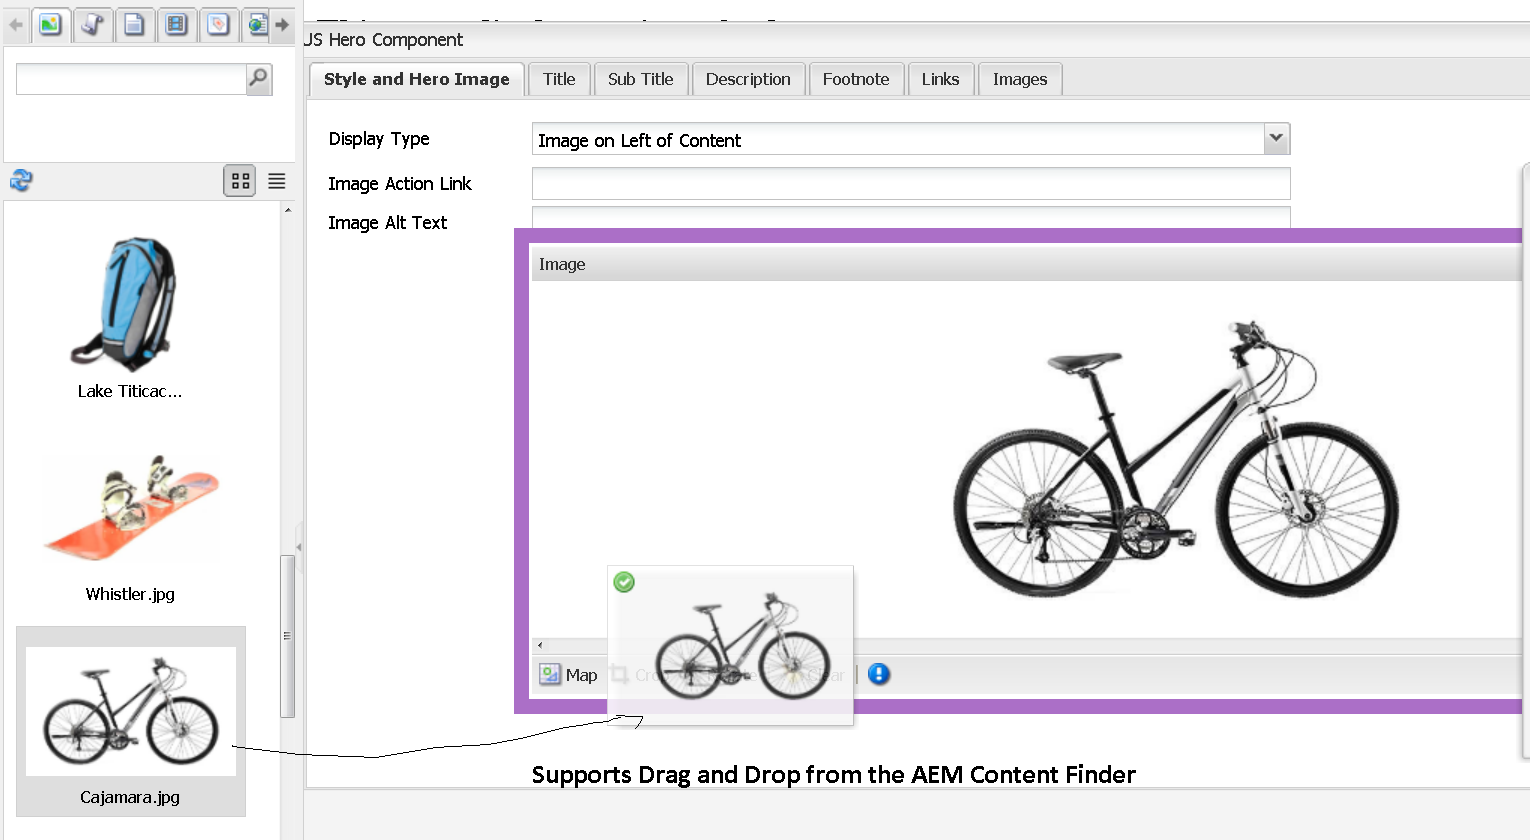Click the image panel scroll-left arrow
Screen dimensions: 1530x840
point(540,645)
